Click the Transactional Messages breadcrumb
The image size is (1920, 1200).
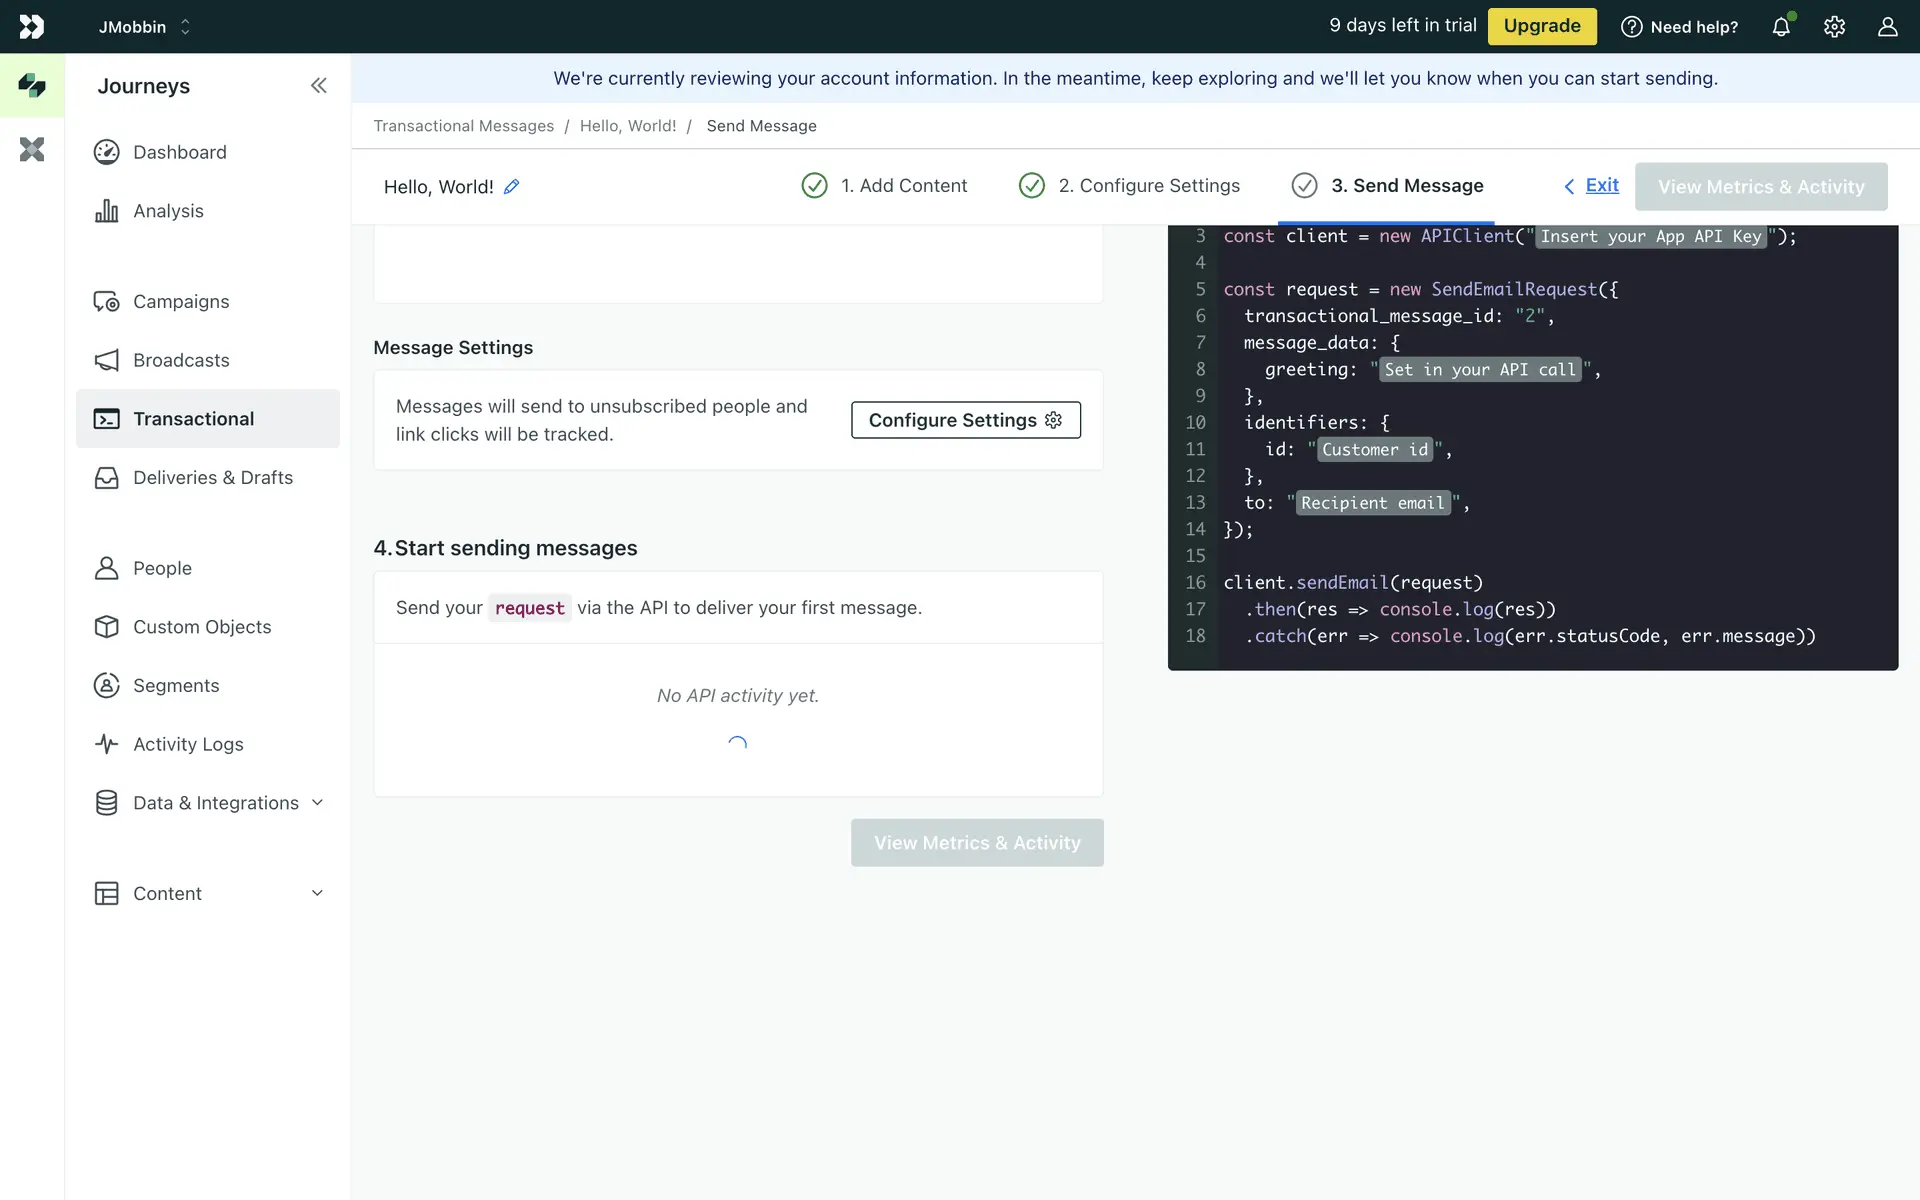coord(463,126)
